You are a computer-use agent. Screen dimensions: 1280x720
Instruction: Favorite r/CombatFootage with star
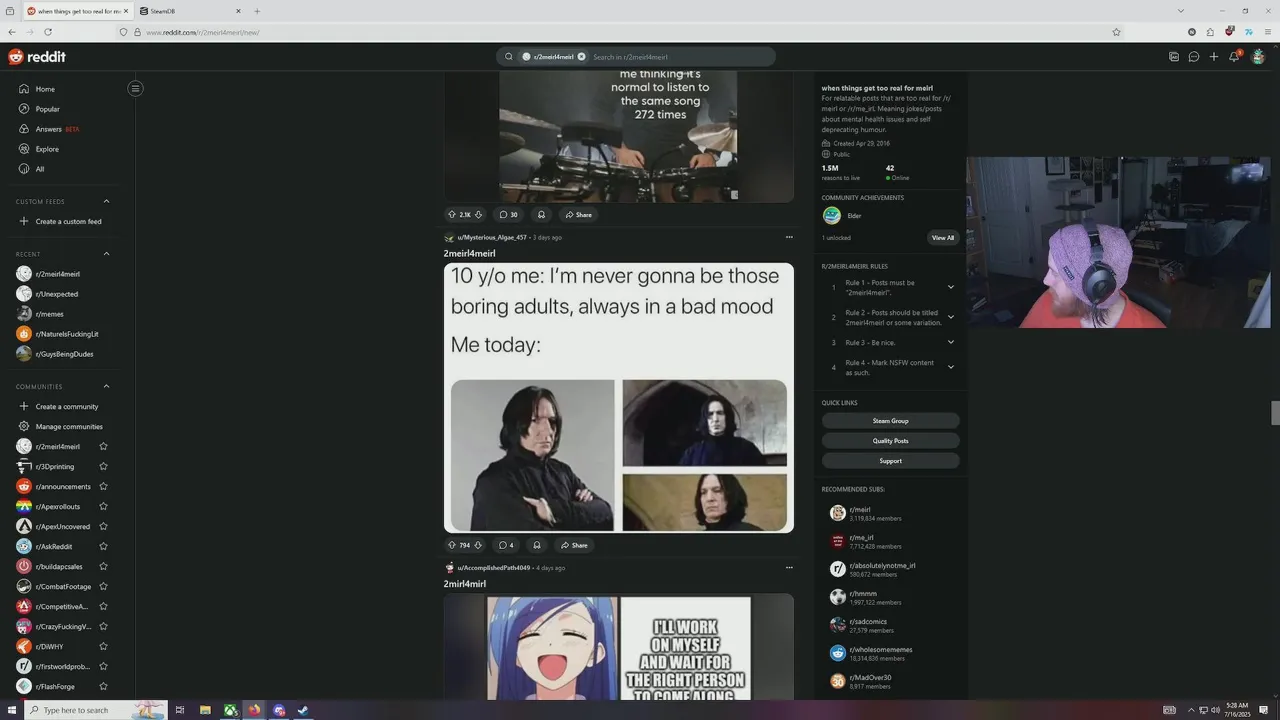click(x=103, y=586)
